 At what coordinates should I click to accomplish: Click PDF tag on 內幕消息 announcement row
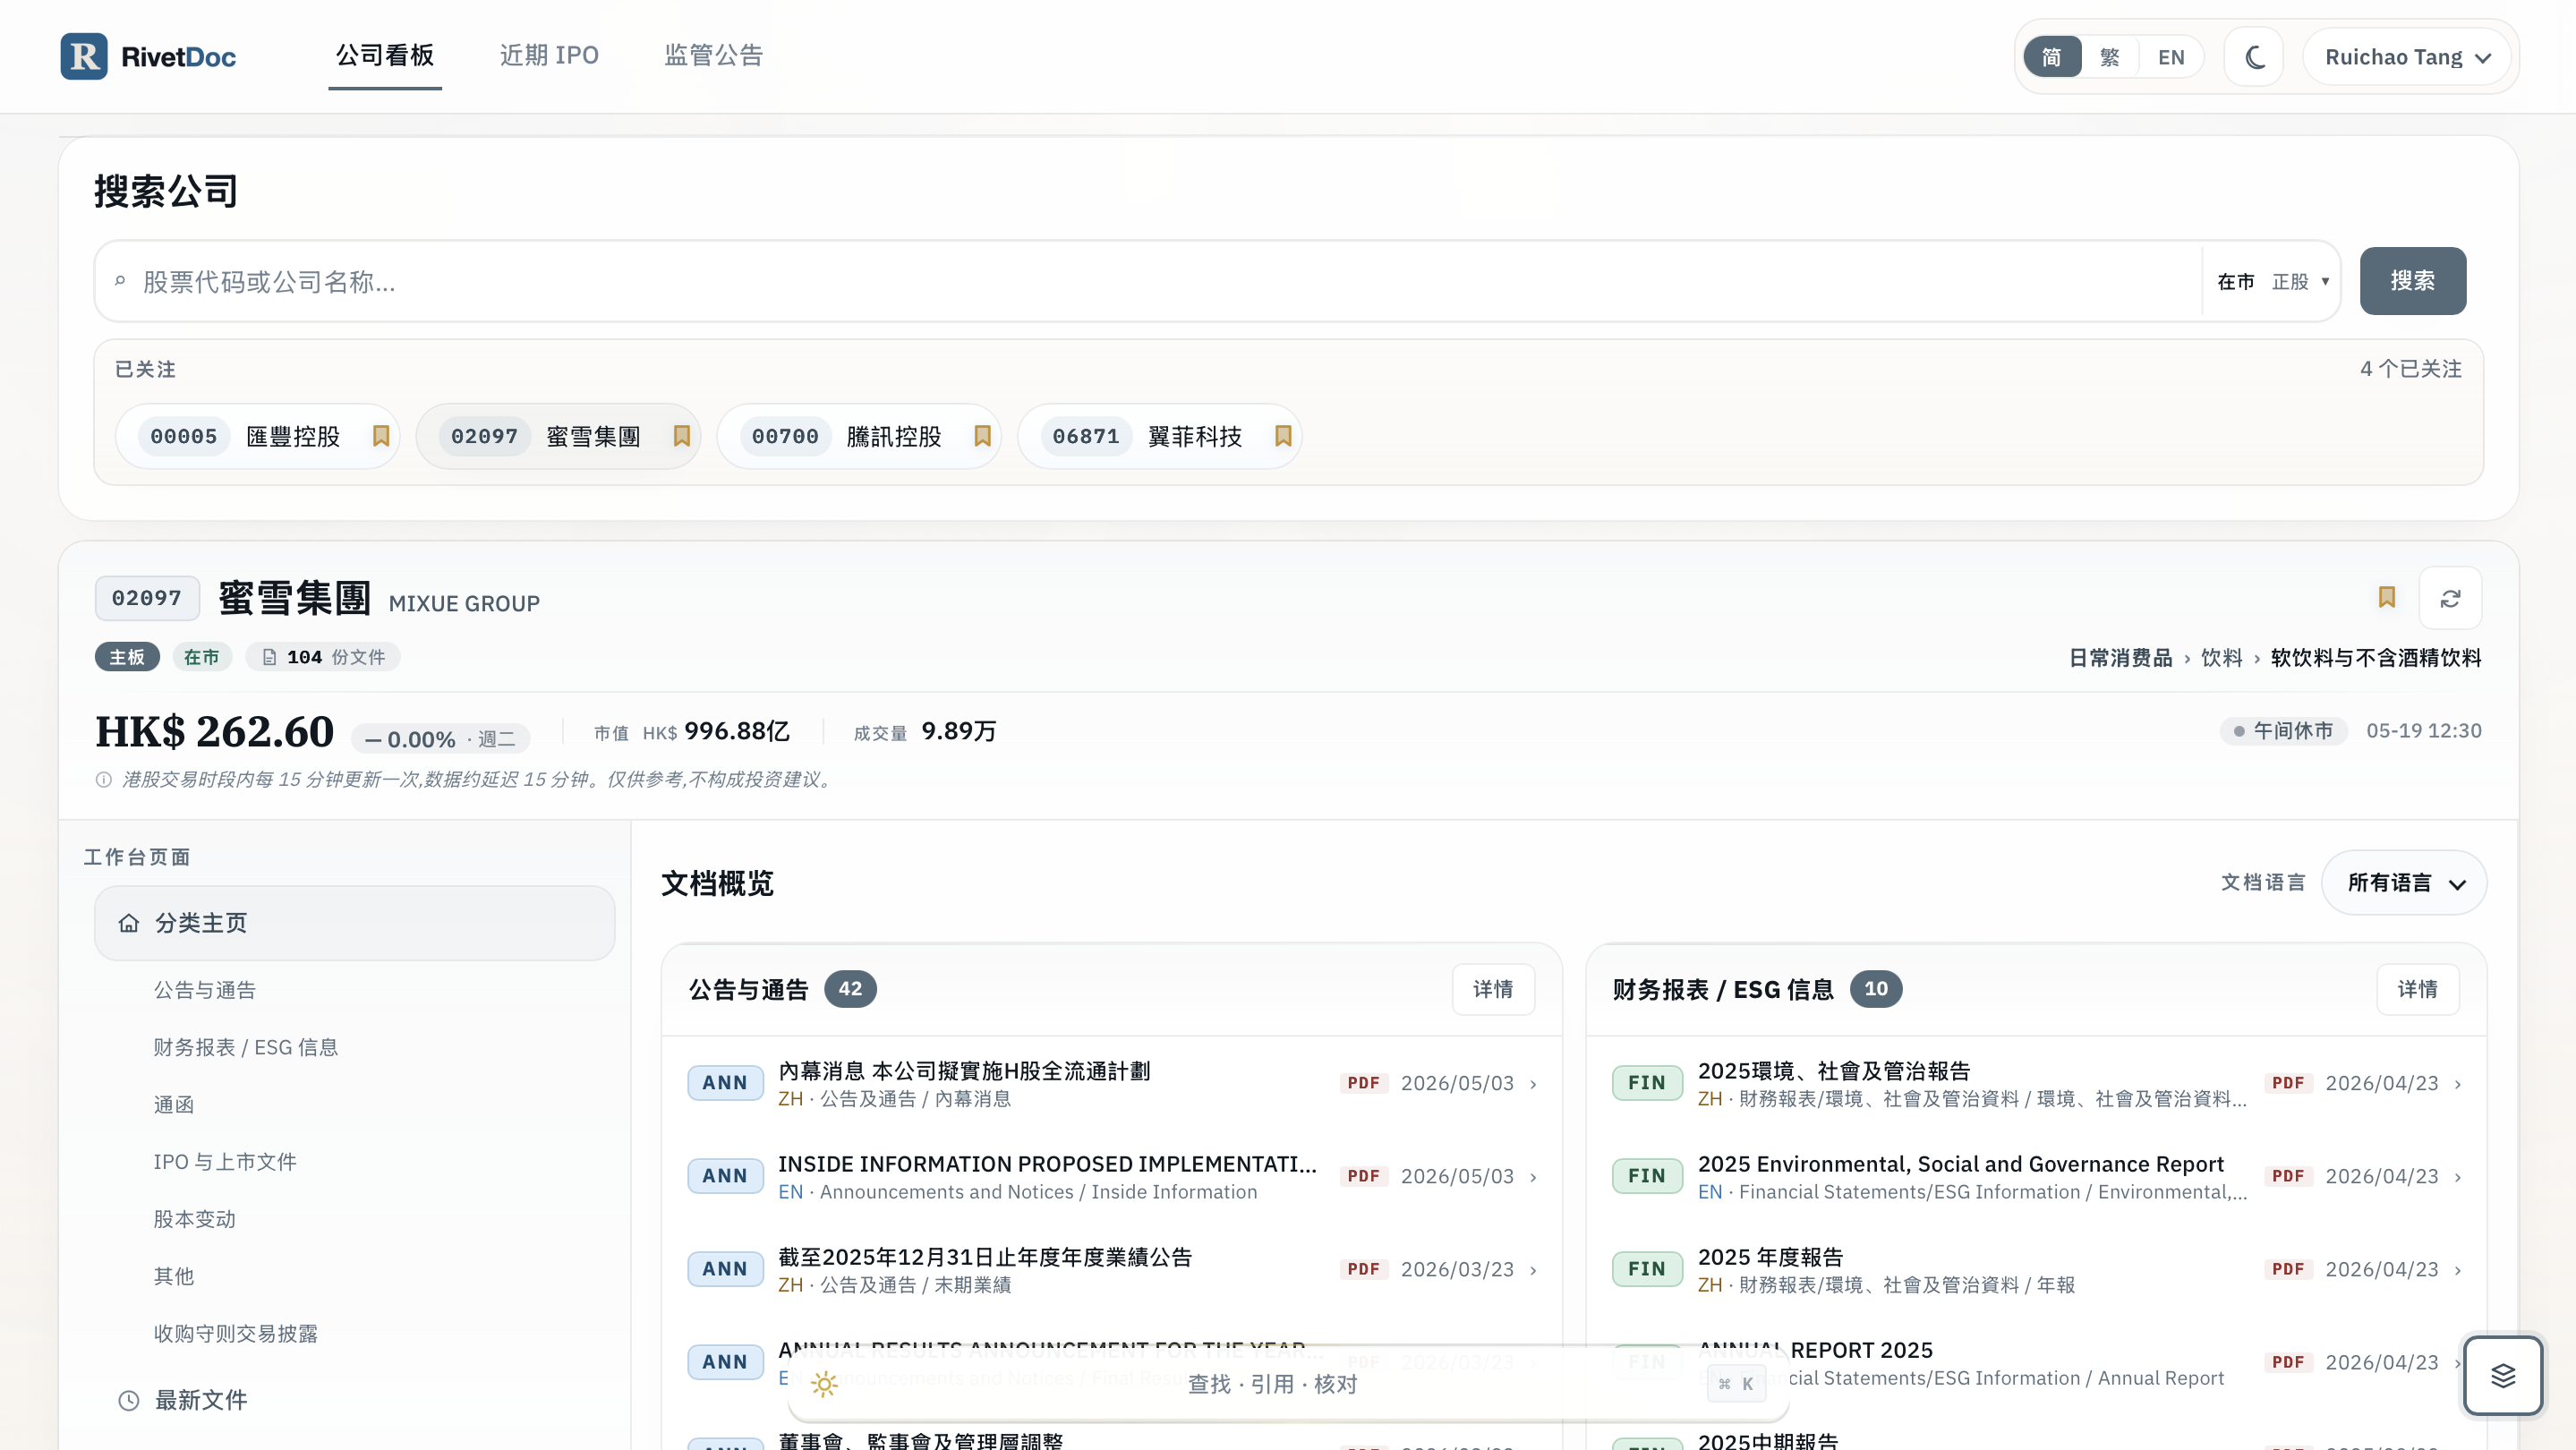pos(1363,1083)
